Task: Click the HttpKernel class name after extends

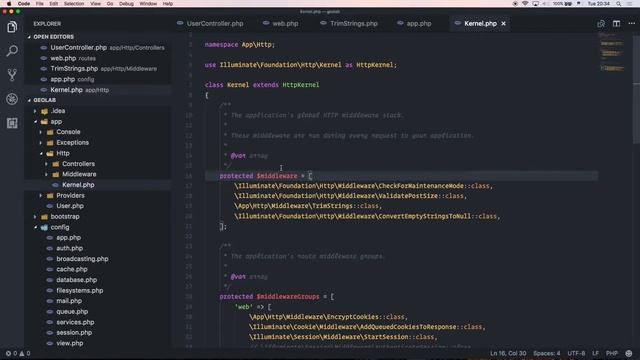Action: point(300,85)
